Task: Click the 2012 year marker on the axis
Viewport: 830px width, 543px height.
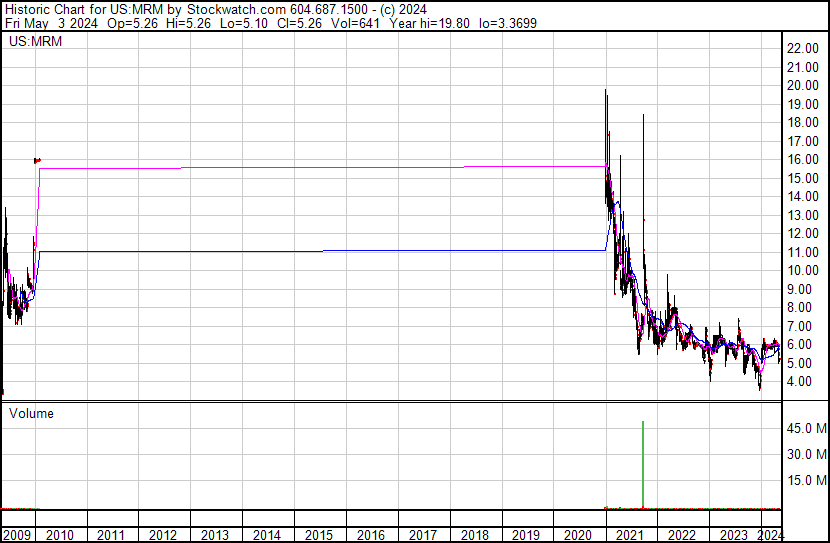Action: point(163,535)
